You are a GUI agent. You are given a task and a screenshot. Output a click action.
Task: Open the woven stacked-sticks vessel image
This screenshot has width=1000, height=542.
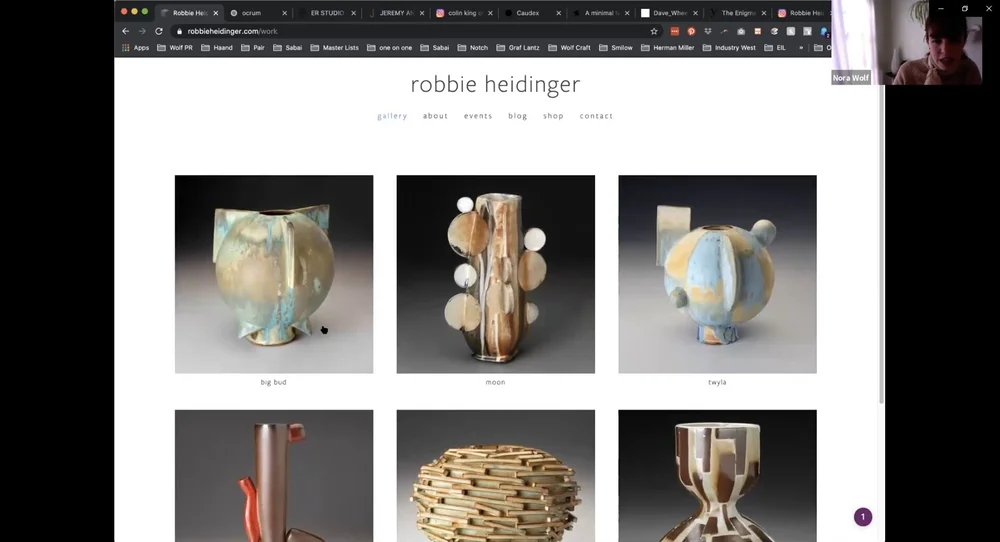pos(496,476)
